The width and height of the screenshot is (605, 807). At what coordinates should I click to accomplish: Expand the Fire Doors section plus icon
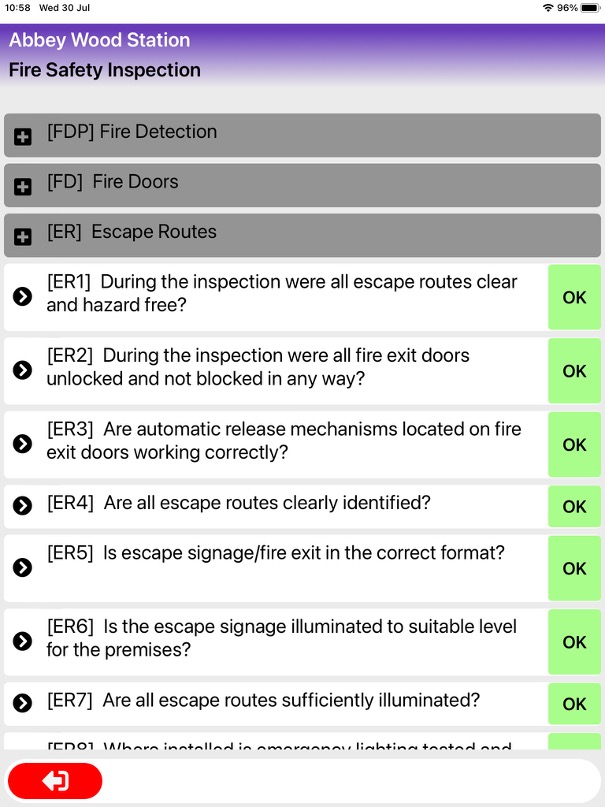(23, 187)
